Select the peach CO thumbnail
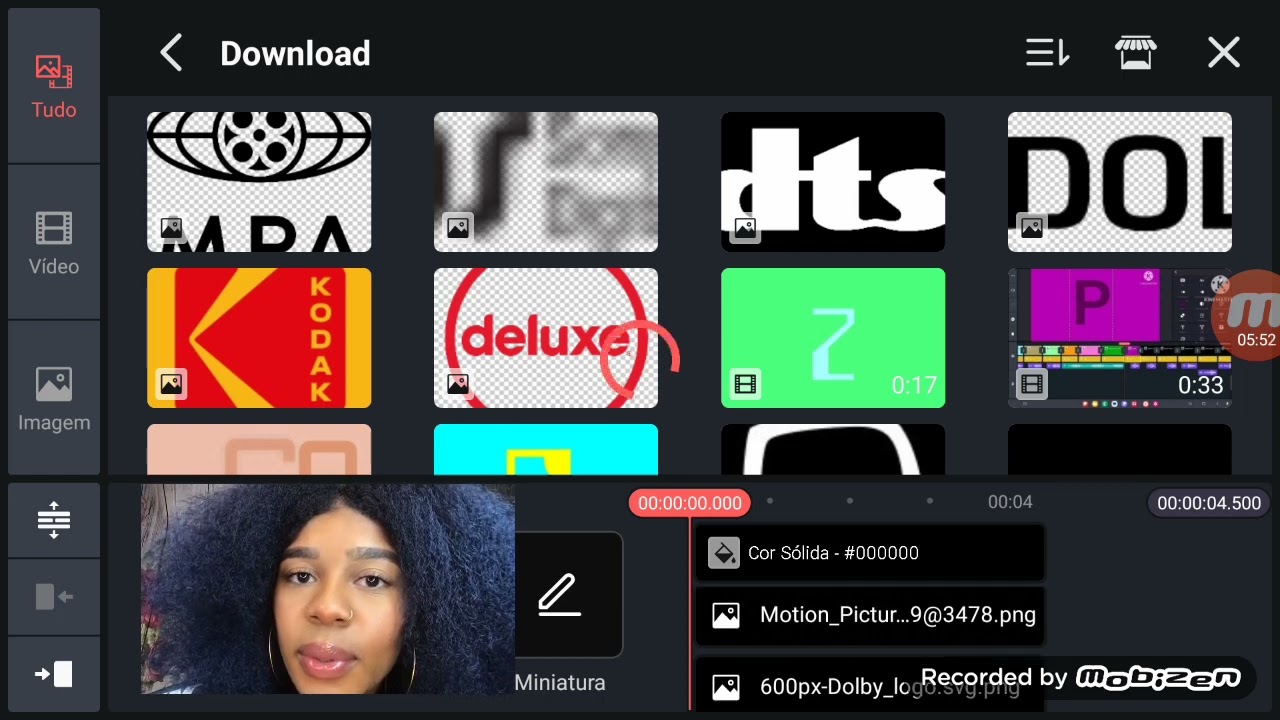This screenshot has height=720, width=1280. [x=259, y=449]
